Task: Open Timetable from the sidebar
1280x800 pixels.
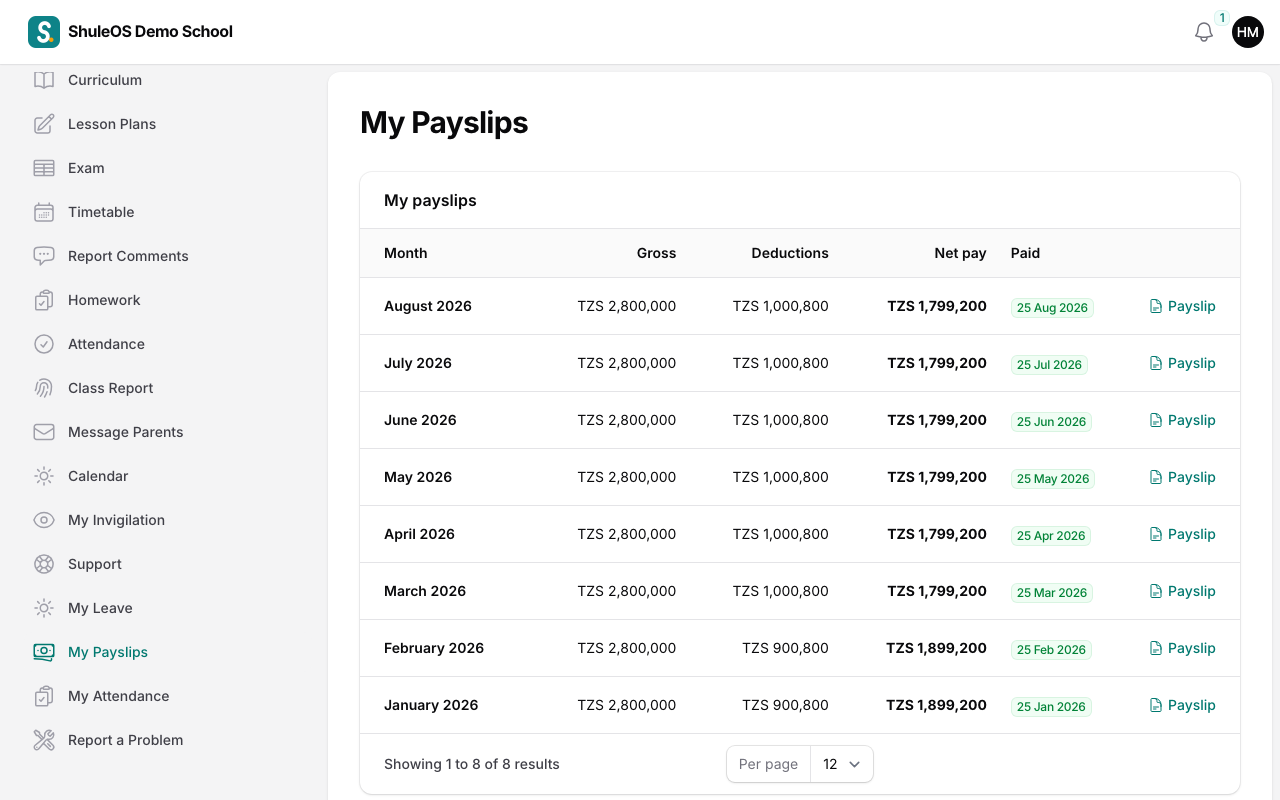Action: tap(101, 212)
